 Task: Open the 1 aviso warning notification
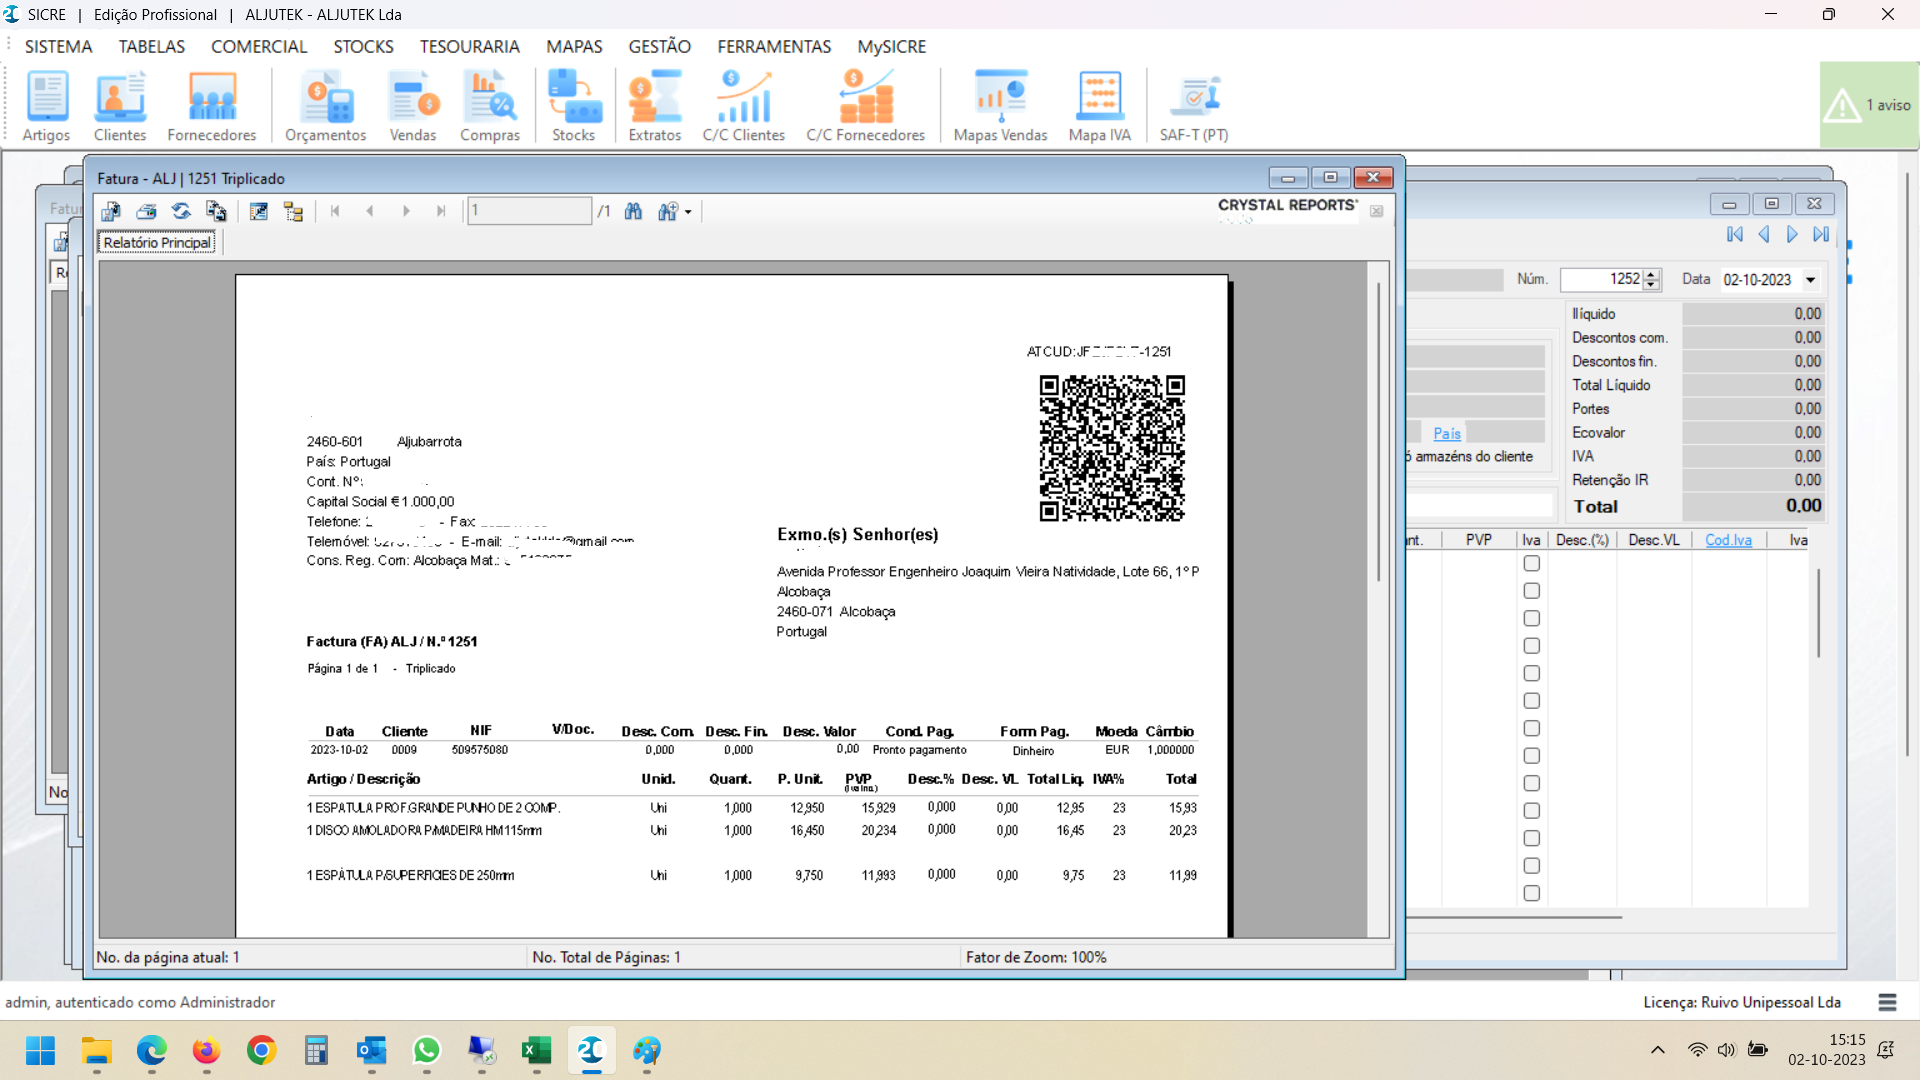[x=1868, y=105]
